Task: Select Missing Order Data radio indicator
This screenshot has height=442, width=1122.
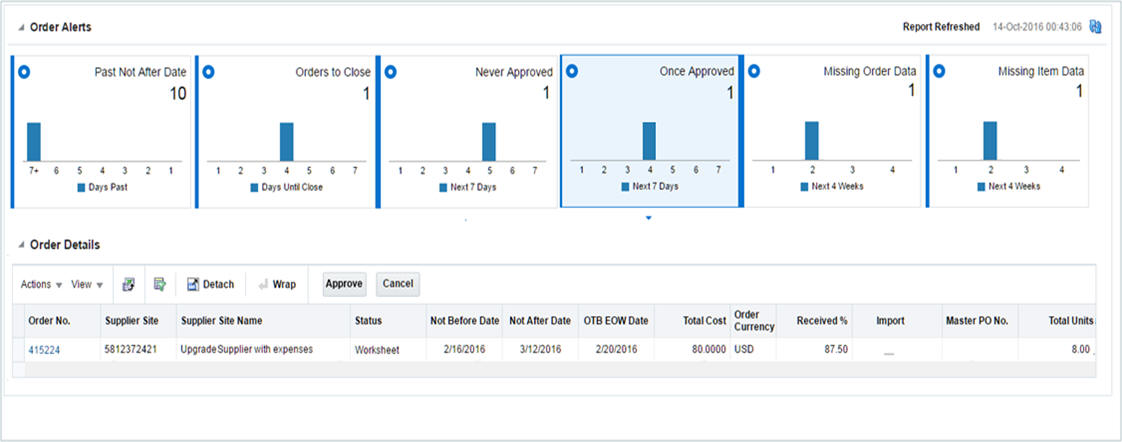Action: pyautogui.click(x=753, y=72)
